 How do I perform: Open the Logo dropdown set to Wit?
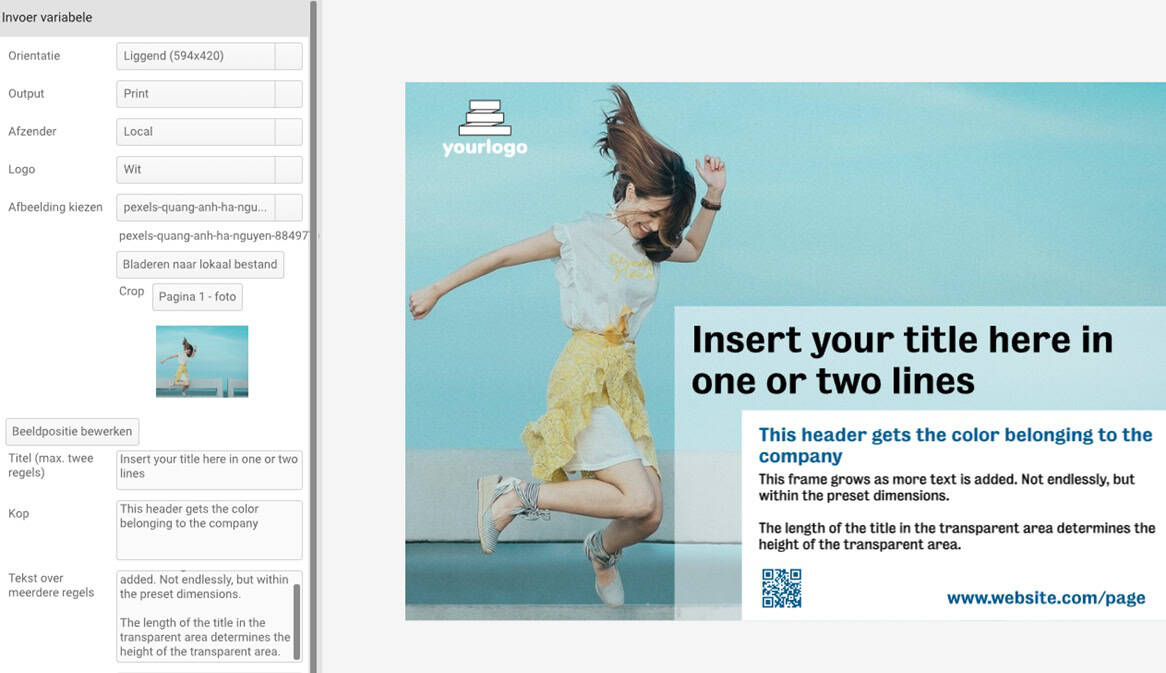tap(209, 170)
